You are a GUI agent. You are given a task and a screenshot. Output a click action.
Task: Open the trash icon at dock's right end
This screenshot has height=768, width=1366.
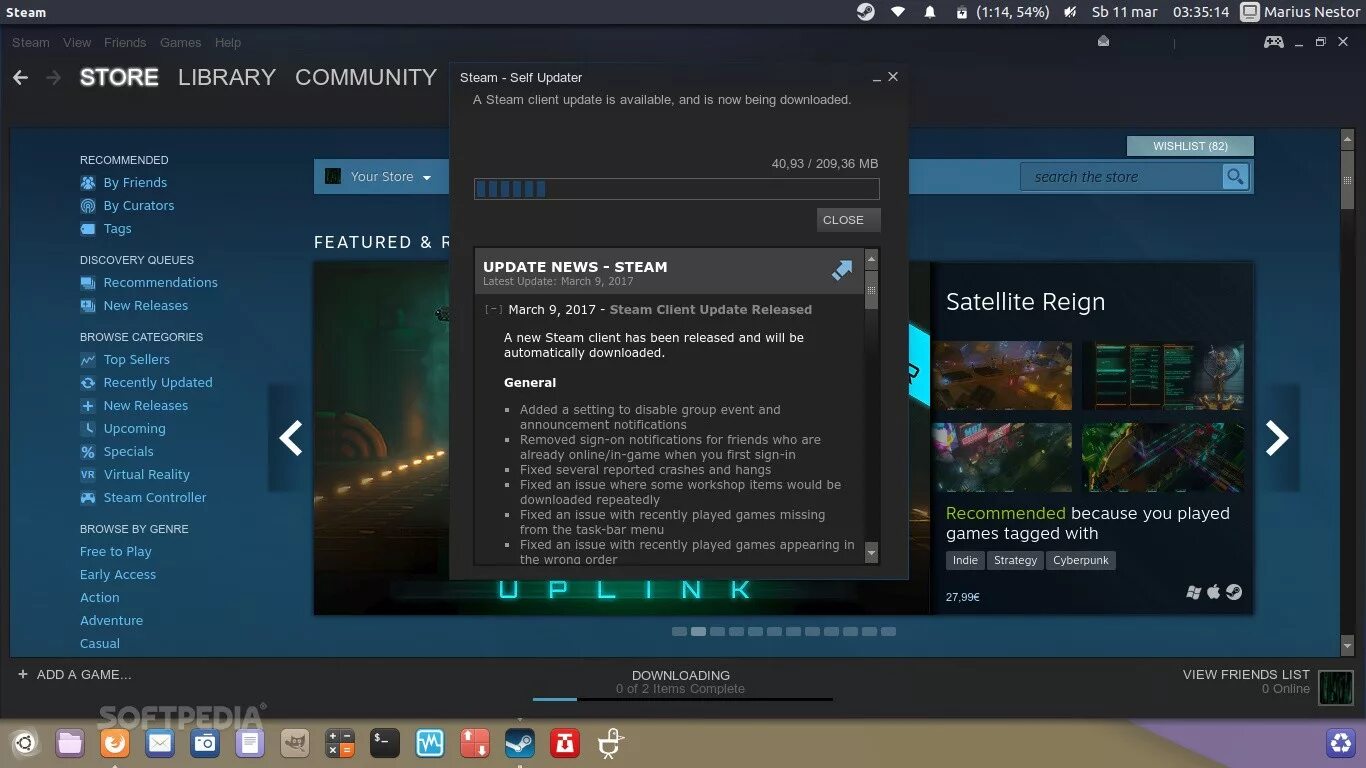(1340, 743)
